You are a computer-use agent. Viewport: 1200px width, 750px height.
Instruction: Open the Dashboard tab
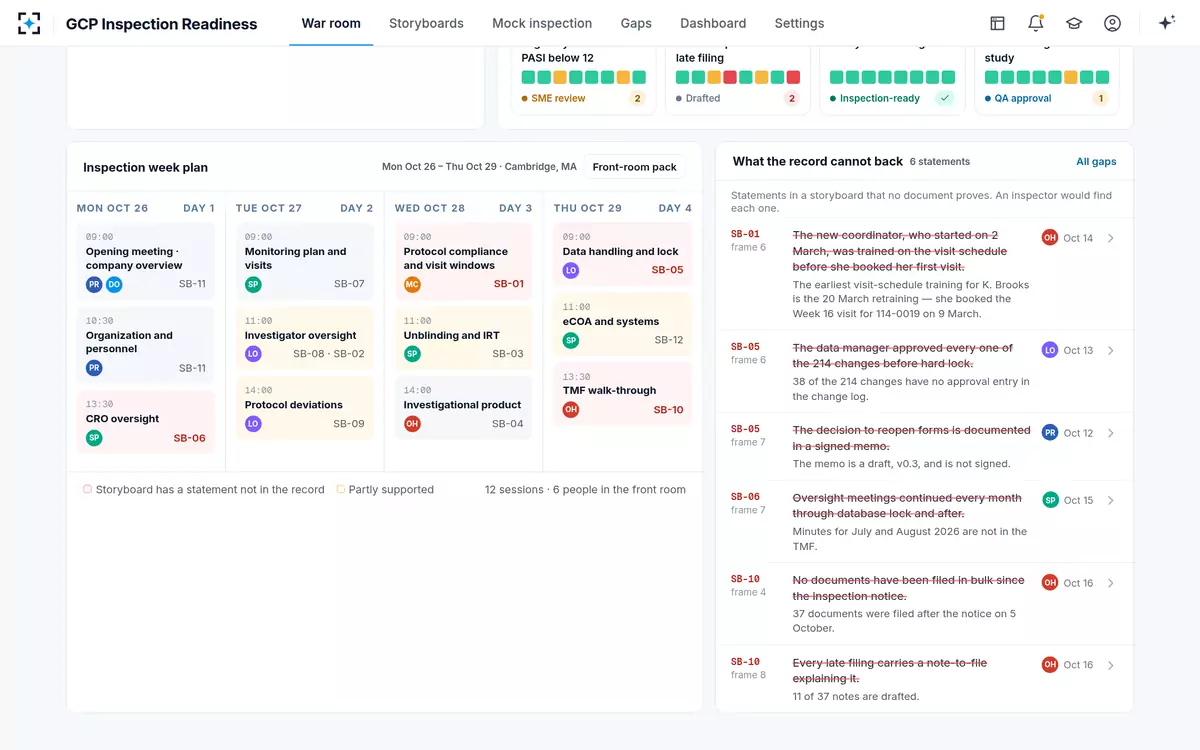tap(713, 23)
